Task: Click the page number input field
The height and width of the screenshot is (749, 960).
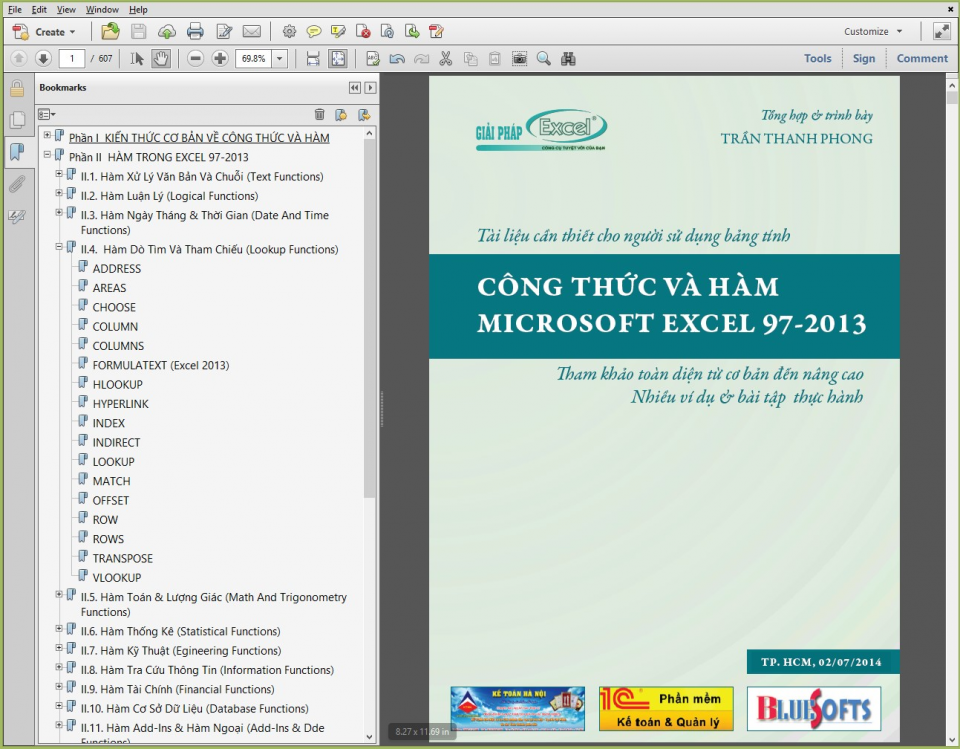Action: [73, 58]
